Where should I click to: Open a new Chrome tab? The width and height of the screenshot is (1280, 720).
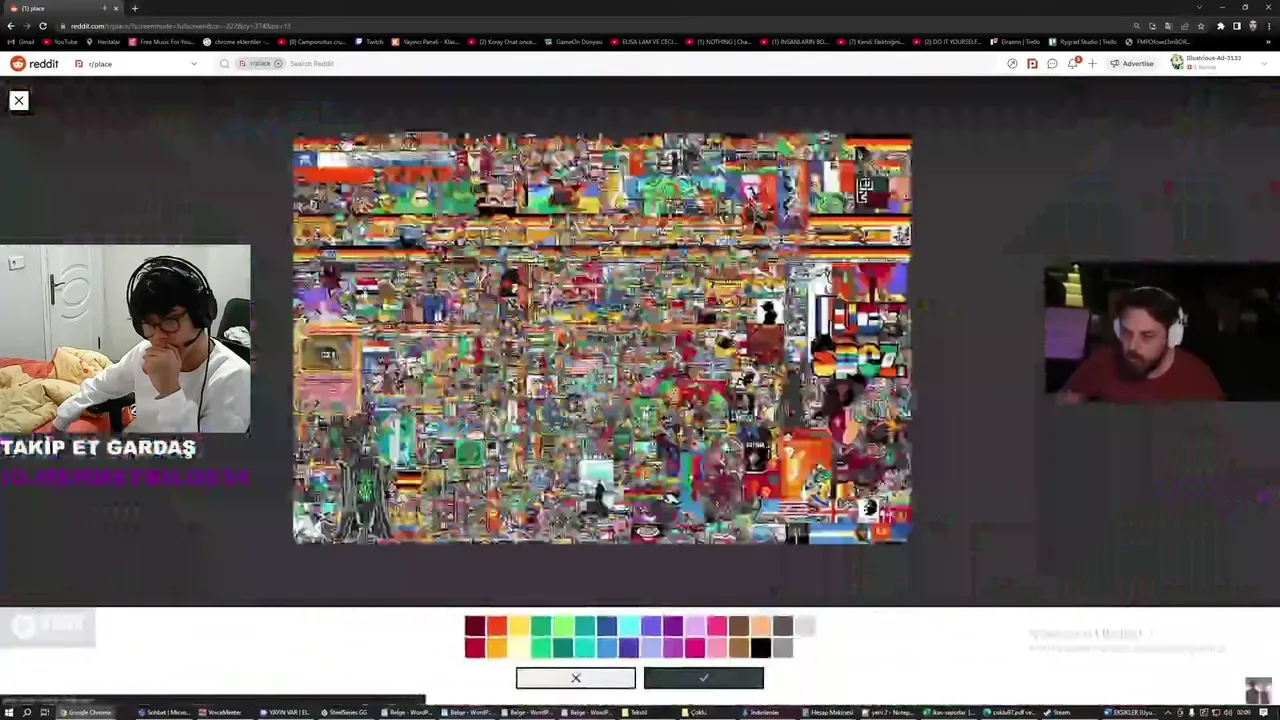[135, 8]
